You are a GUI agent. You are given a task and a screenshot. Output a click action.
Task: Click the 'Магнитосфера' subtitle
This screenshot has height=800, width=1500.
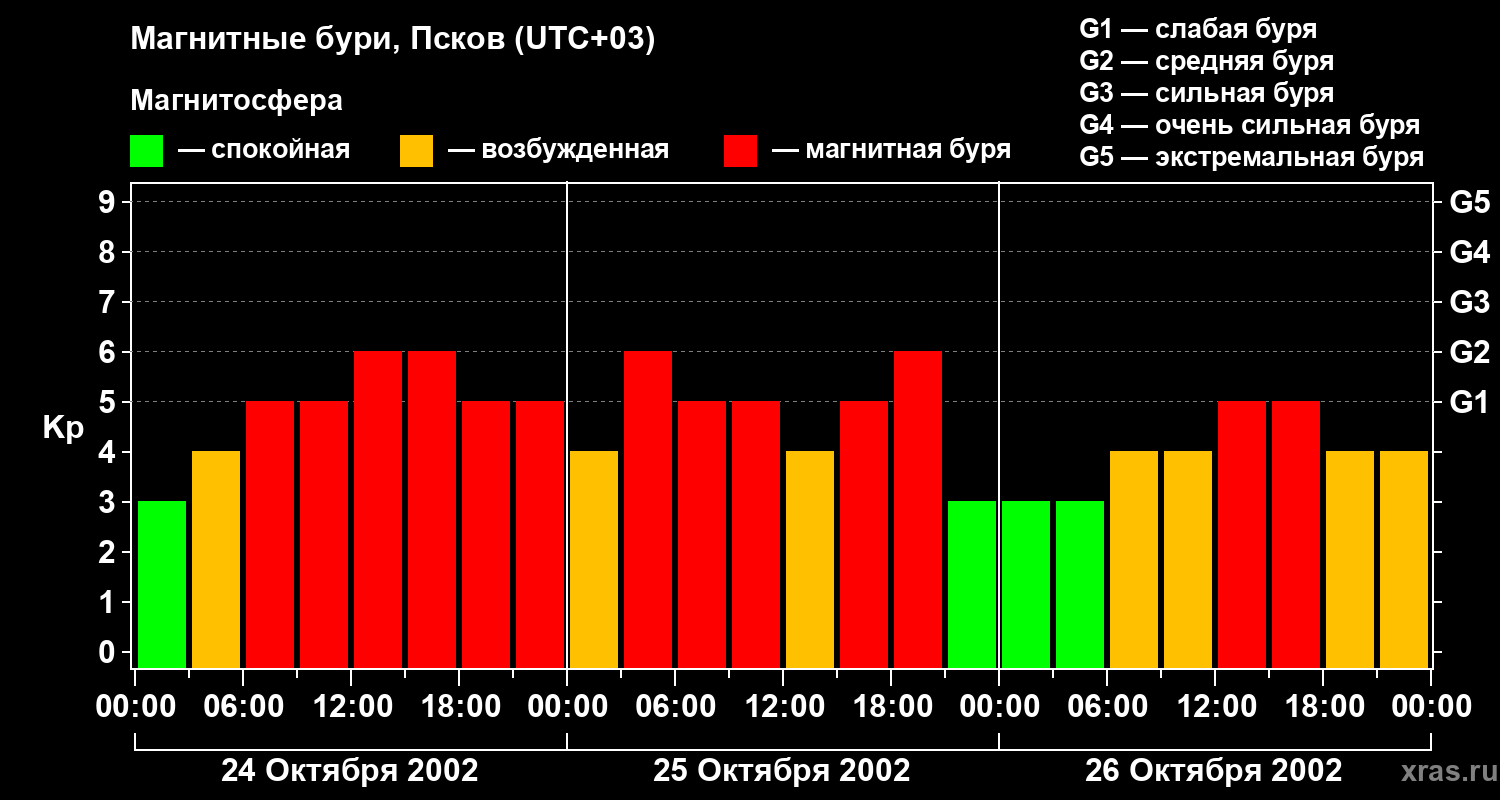coord(236,101)
